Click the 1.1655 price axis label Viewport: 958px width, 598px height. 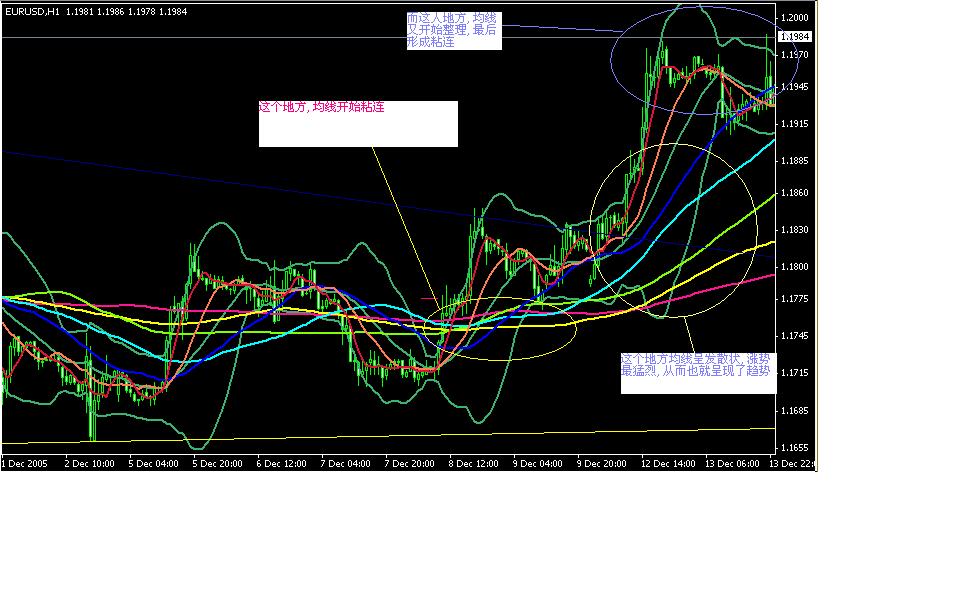tap(795, 448)
